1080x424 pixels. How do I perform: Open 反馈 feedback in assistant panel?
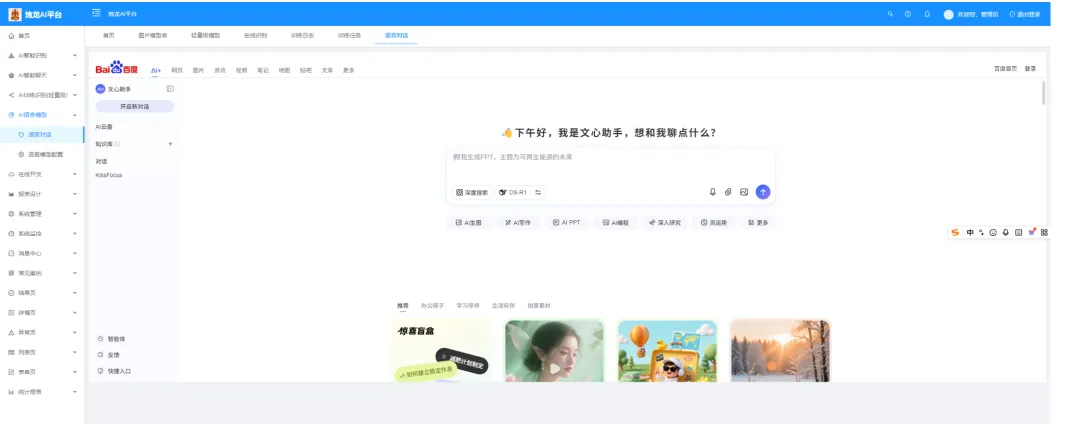coord(108,355)
